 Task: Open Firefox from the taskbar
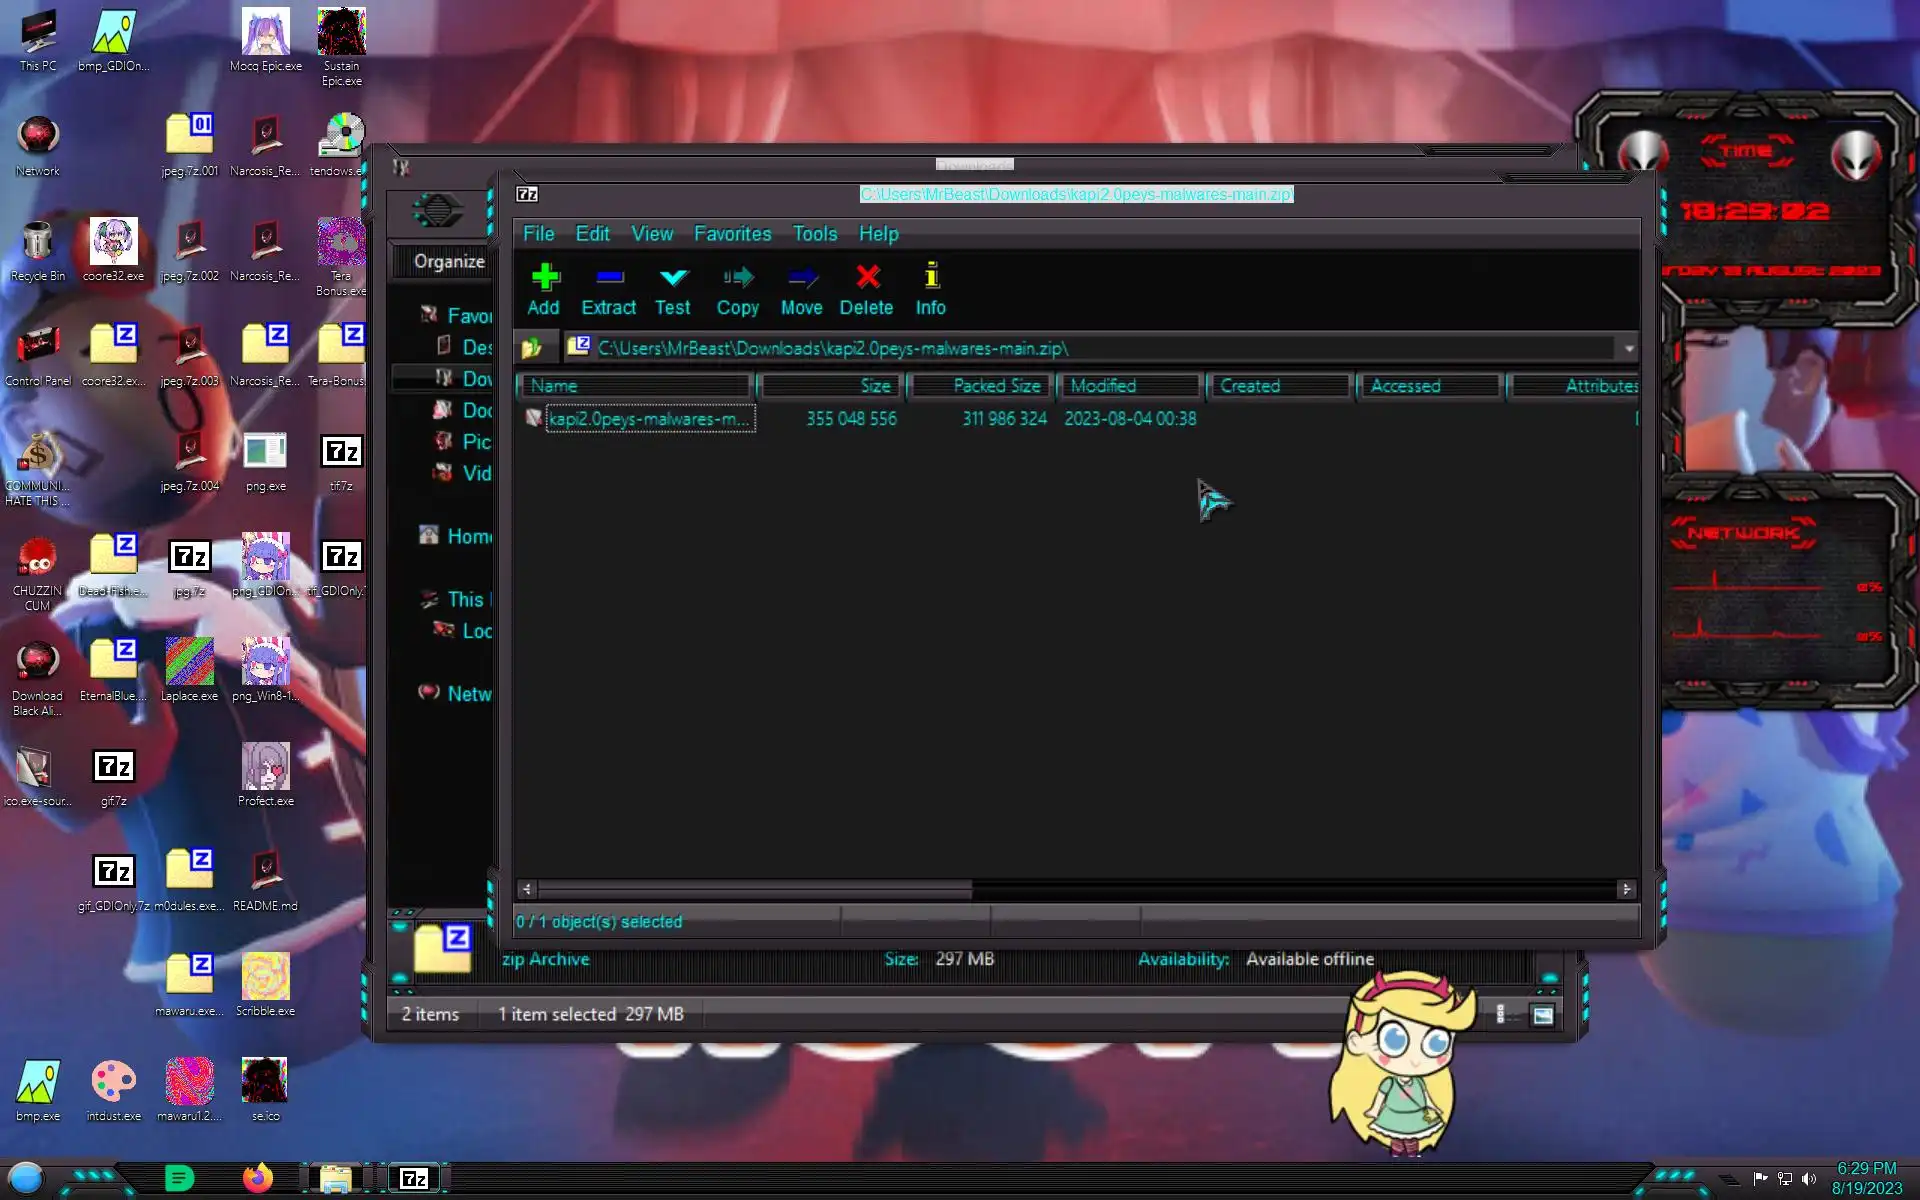(x=258, y=1178)
